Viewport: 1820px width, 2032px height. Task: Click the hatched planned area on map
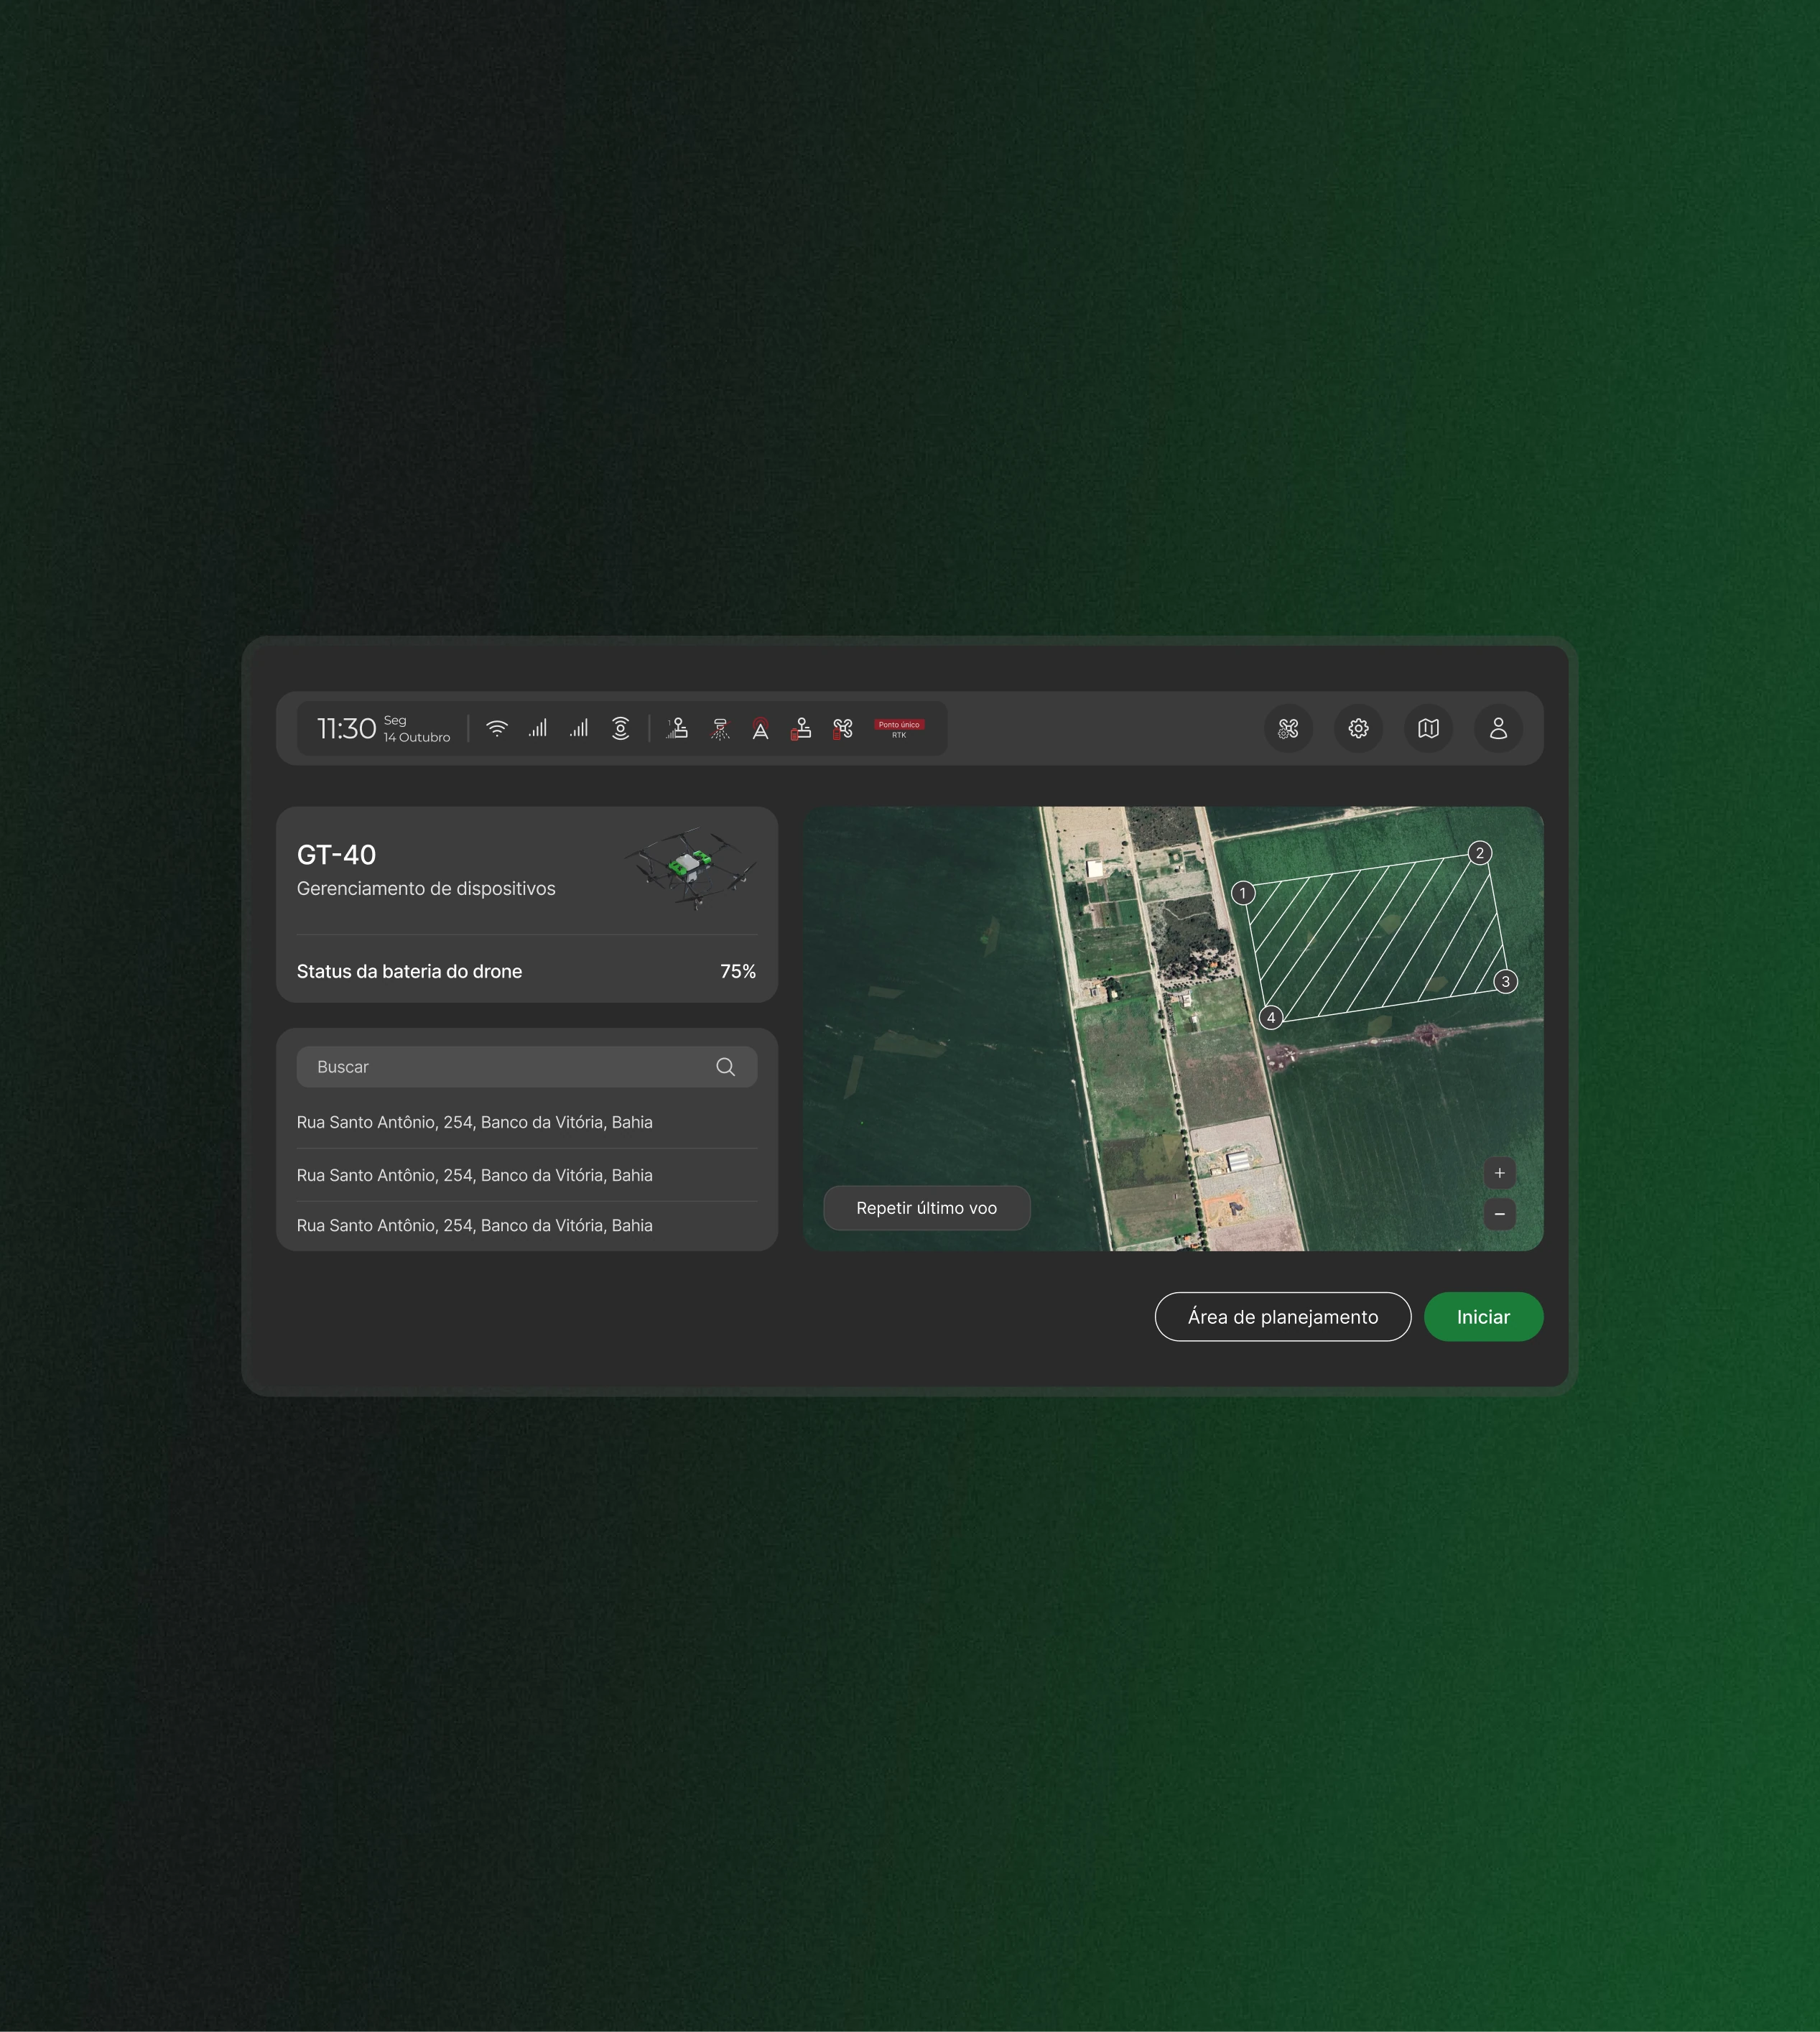(x=1375, y=937)
